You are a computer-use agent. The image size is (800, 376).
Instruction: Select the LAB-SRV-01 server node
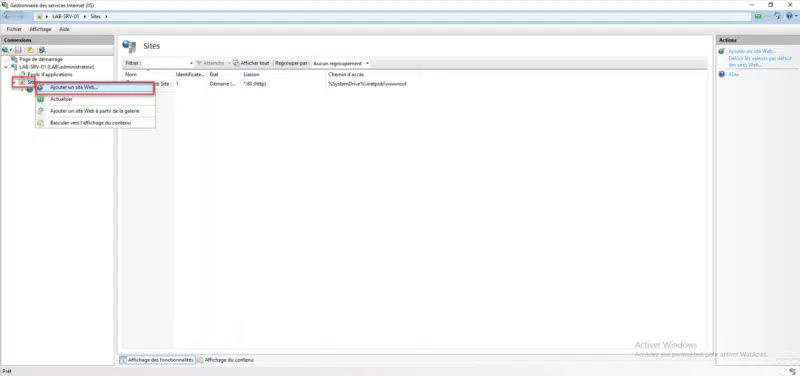[x=57, y=67]
